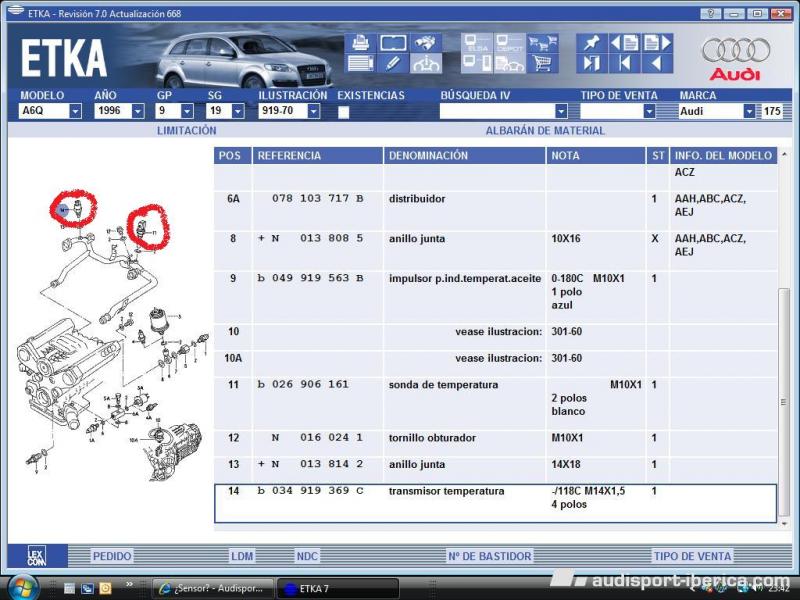Click the INFO. DEL MODELO header
The width and height of the screenshot is (800, 600).
tap(723, 156)
